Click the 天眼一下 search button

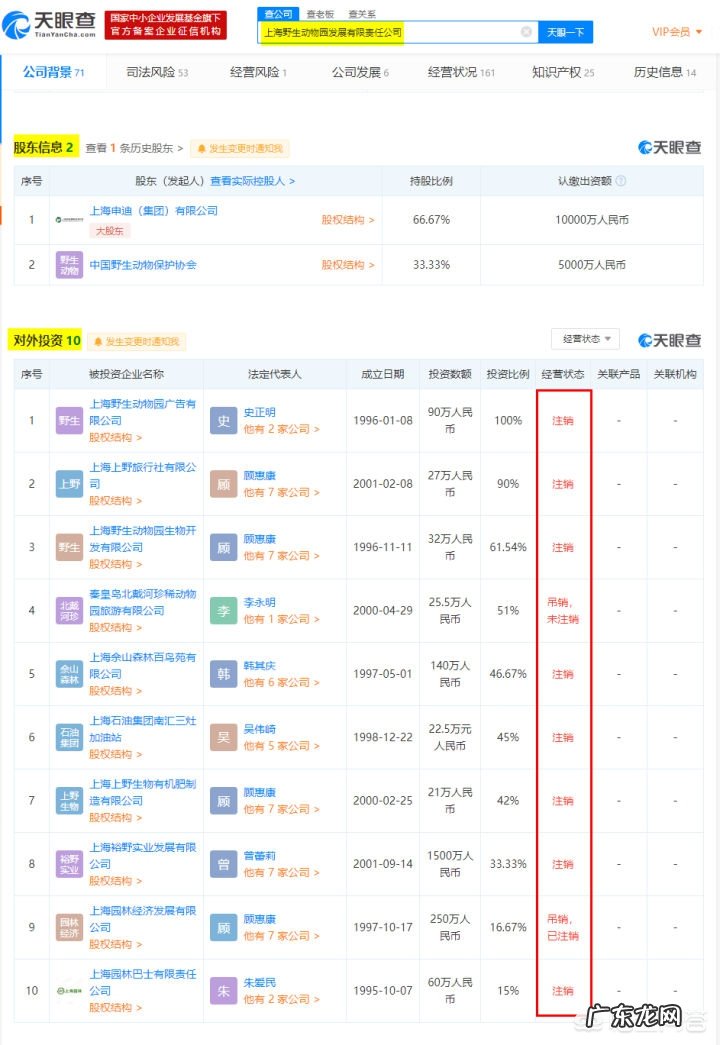[x=565, y=32]
